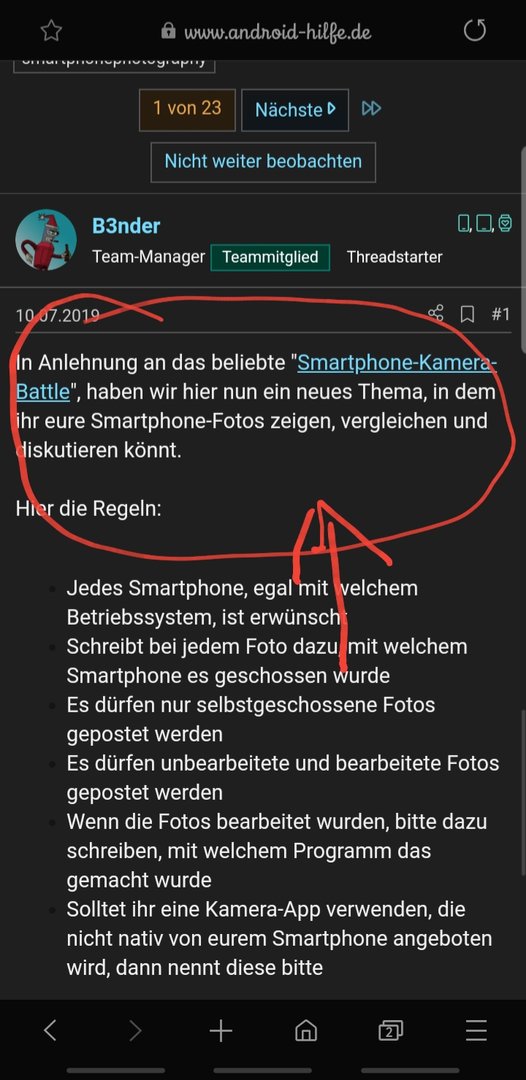Open tab switcher showing 2 tabs
The image size is (526, 1080).
pyautogui.click(x=390, y=1031)
